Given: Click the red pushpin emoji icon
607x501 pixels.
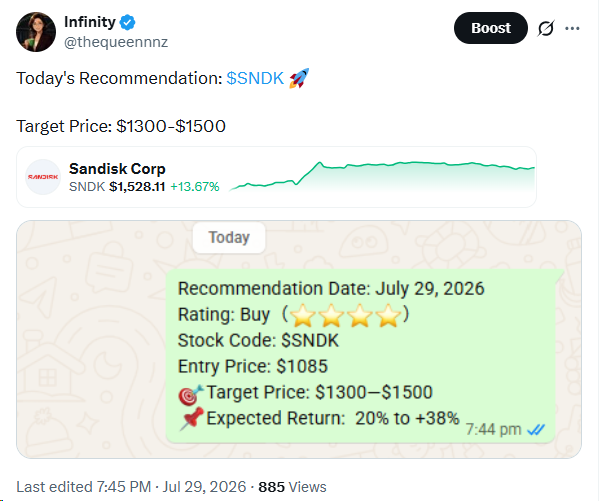Looking at the screenshot, I should pos(192,419).
